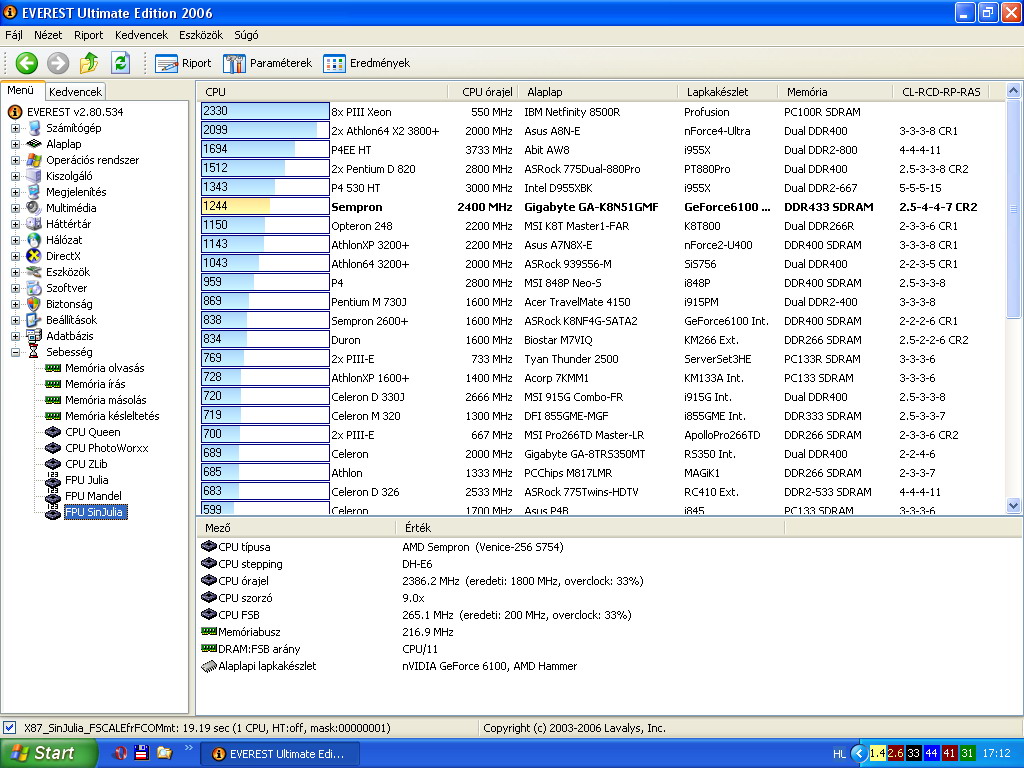Switch to the Kedvencek tab in the sidebar
The image size is (1024, 768).
point(75,92)
